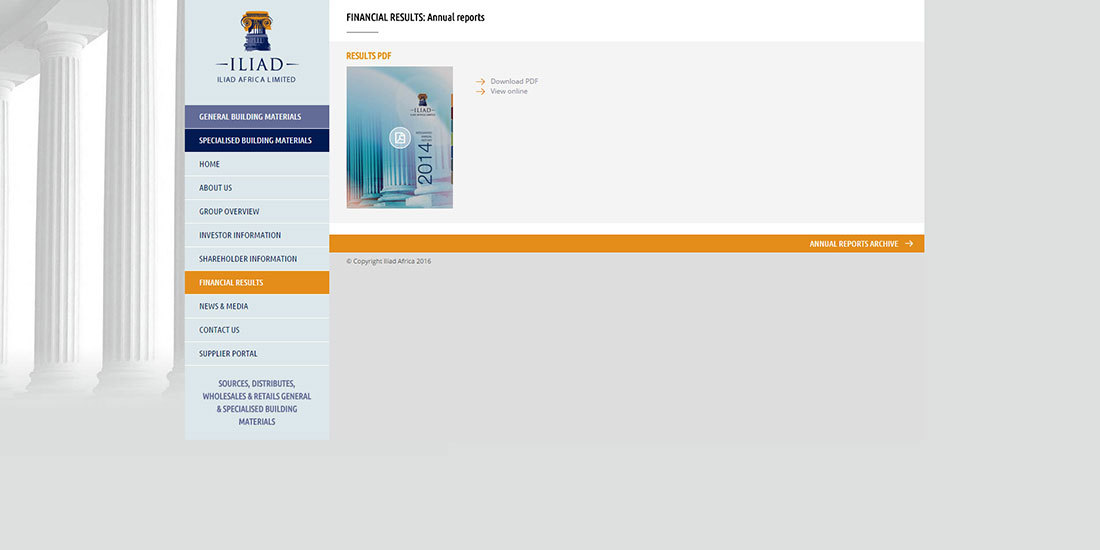Select General Building Materials tab
Image resolution: width=1100 pixels, height=550 pixels.
coord(257,117)
